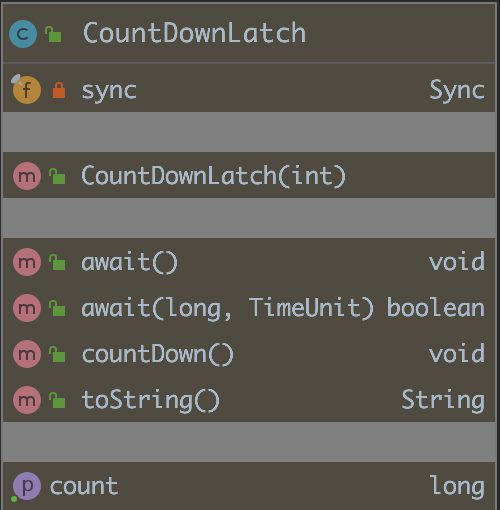Click green visibility lock next to toString()
Screen dimensions: 500x510
57,400
